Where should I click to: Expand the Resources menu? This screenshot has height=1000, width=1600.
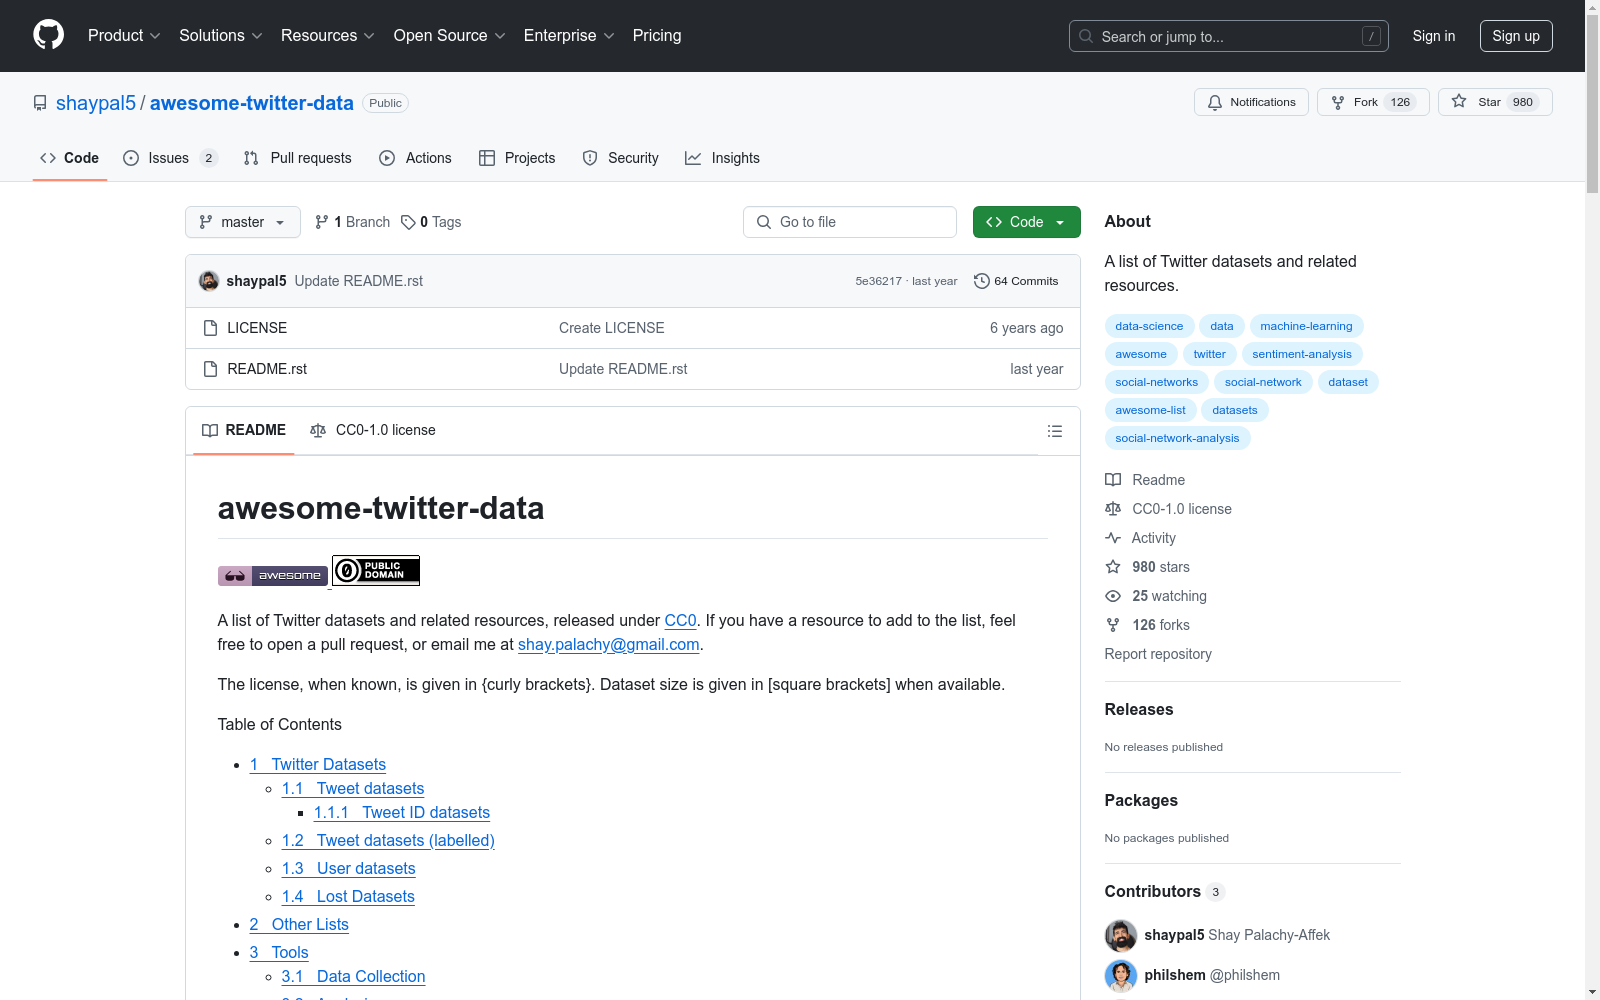click(x=328, y=36)
